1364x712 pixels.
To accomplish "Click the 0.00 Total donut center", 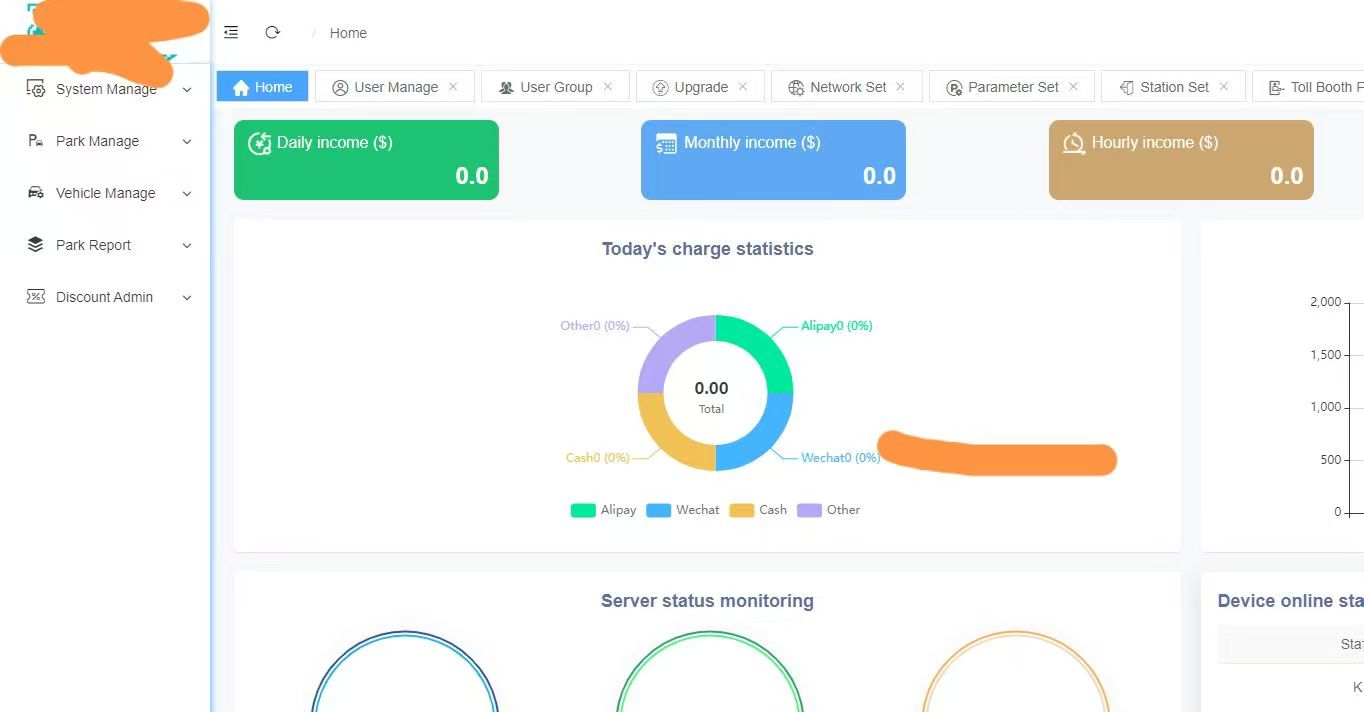I will [x=711, y=396].
